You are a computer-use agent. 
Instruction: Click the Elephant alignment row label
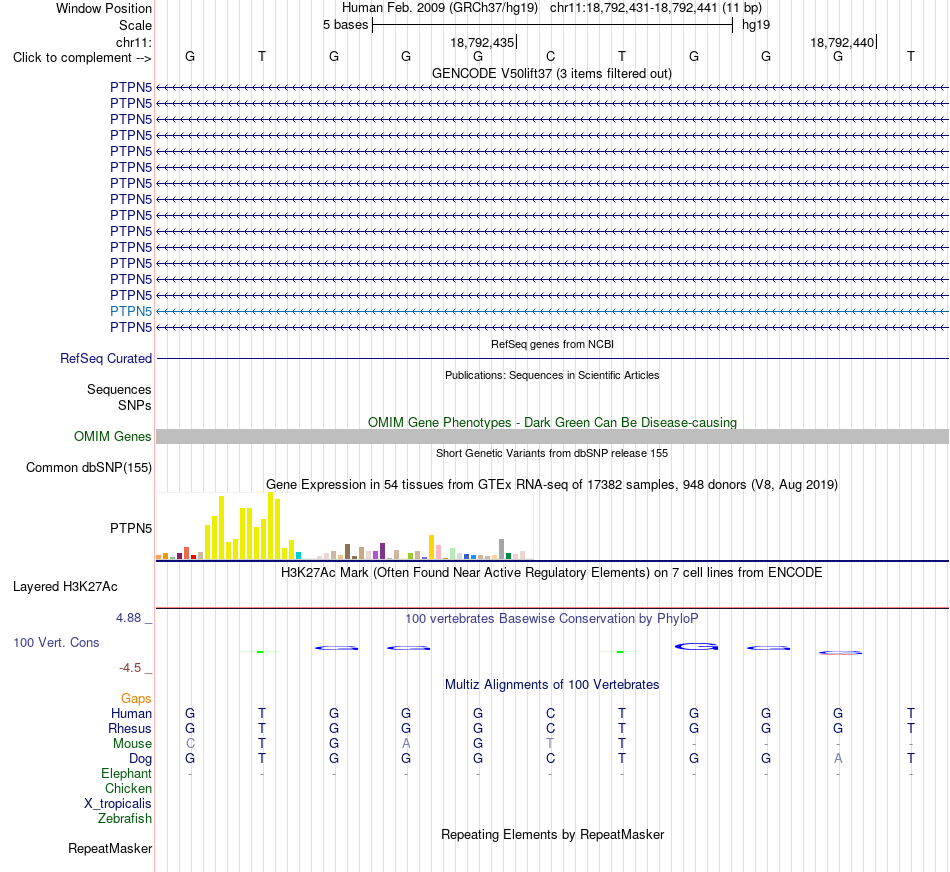click(x=127, y=774)
